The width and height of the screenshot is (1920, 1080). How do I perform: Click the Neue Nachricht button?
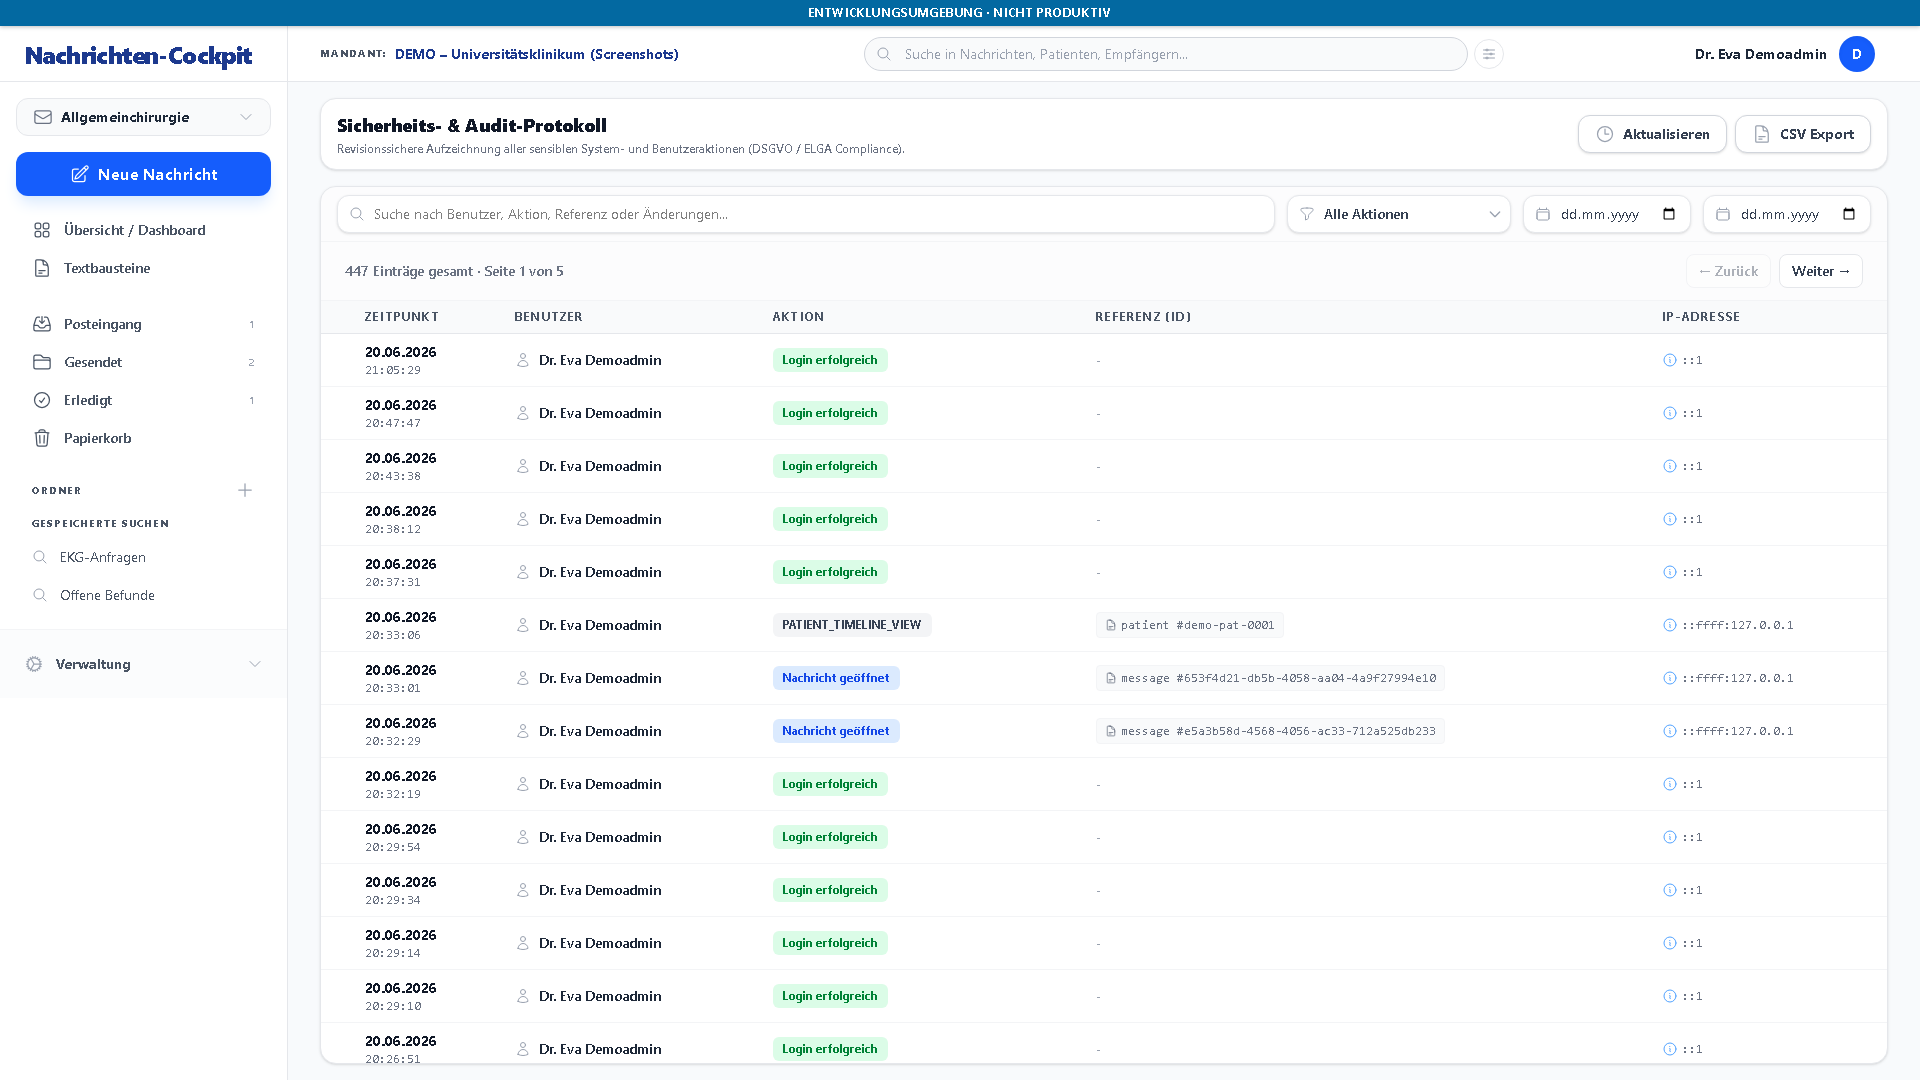143,174
